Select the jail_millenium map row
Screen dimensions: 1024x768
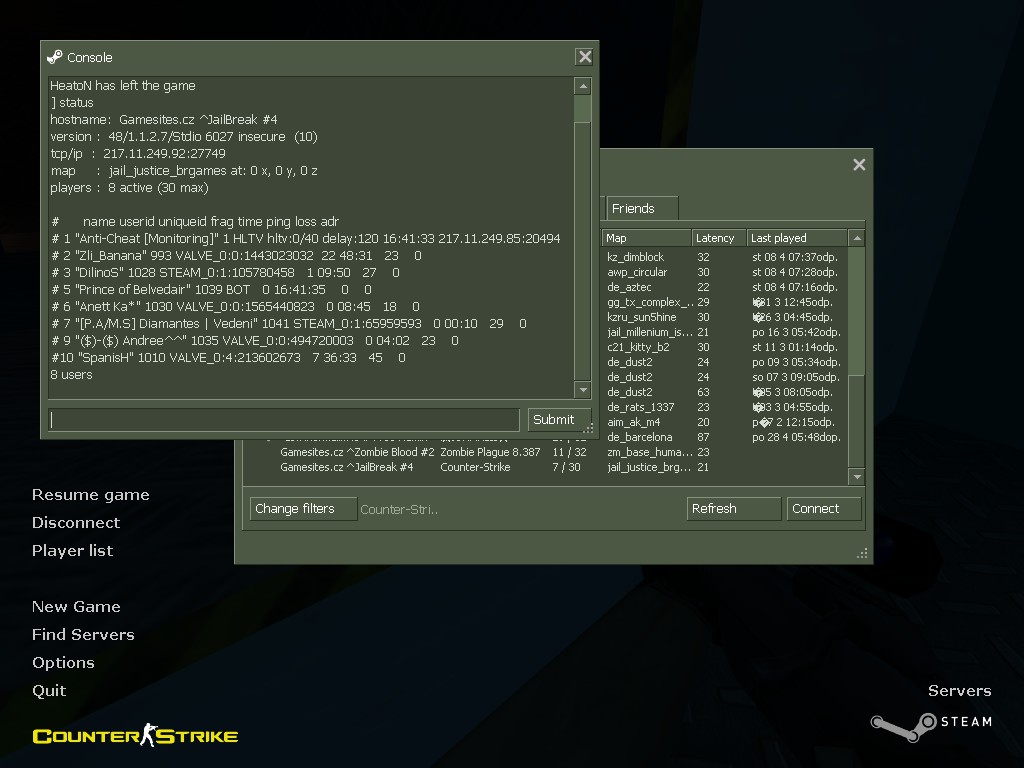point(725,332)
